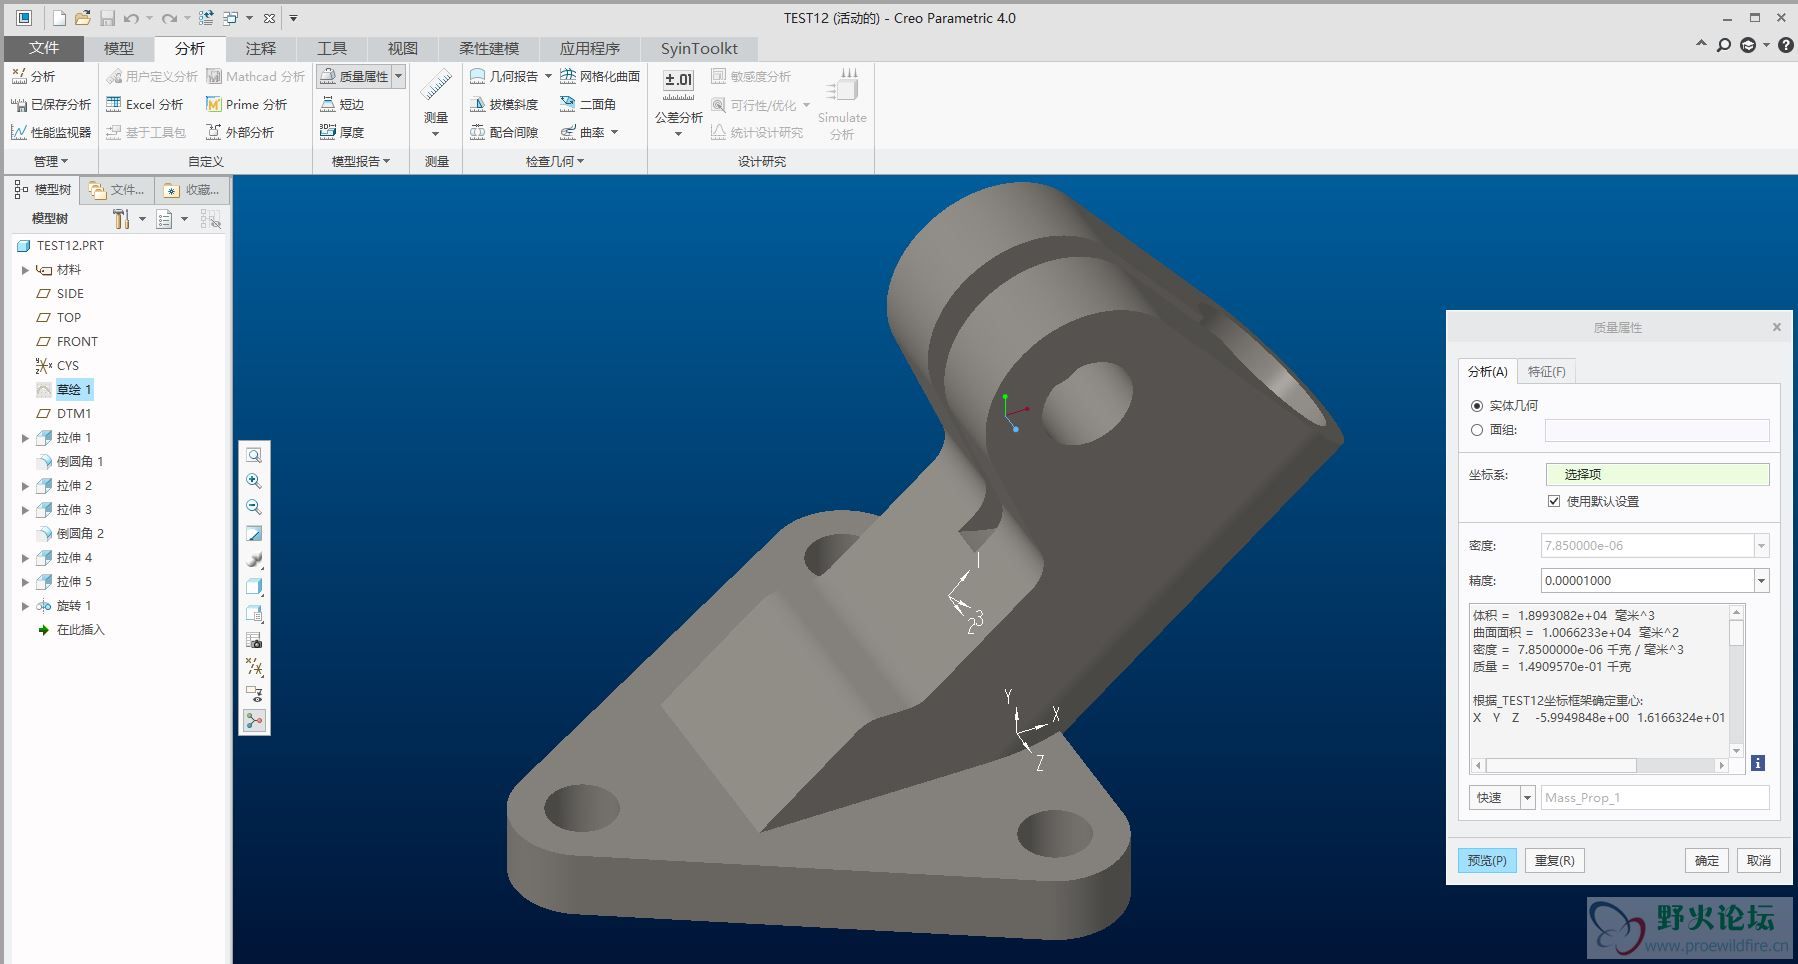Open the 分析 analysis tool
This screenshot has height=964, width=1798.
click(33, 76)
